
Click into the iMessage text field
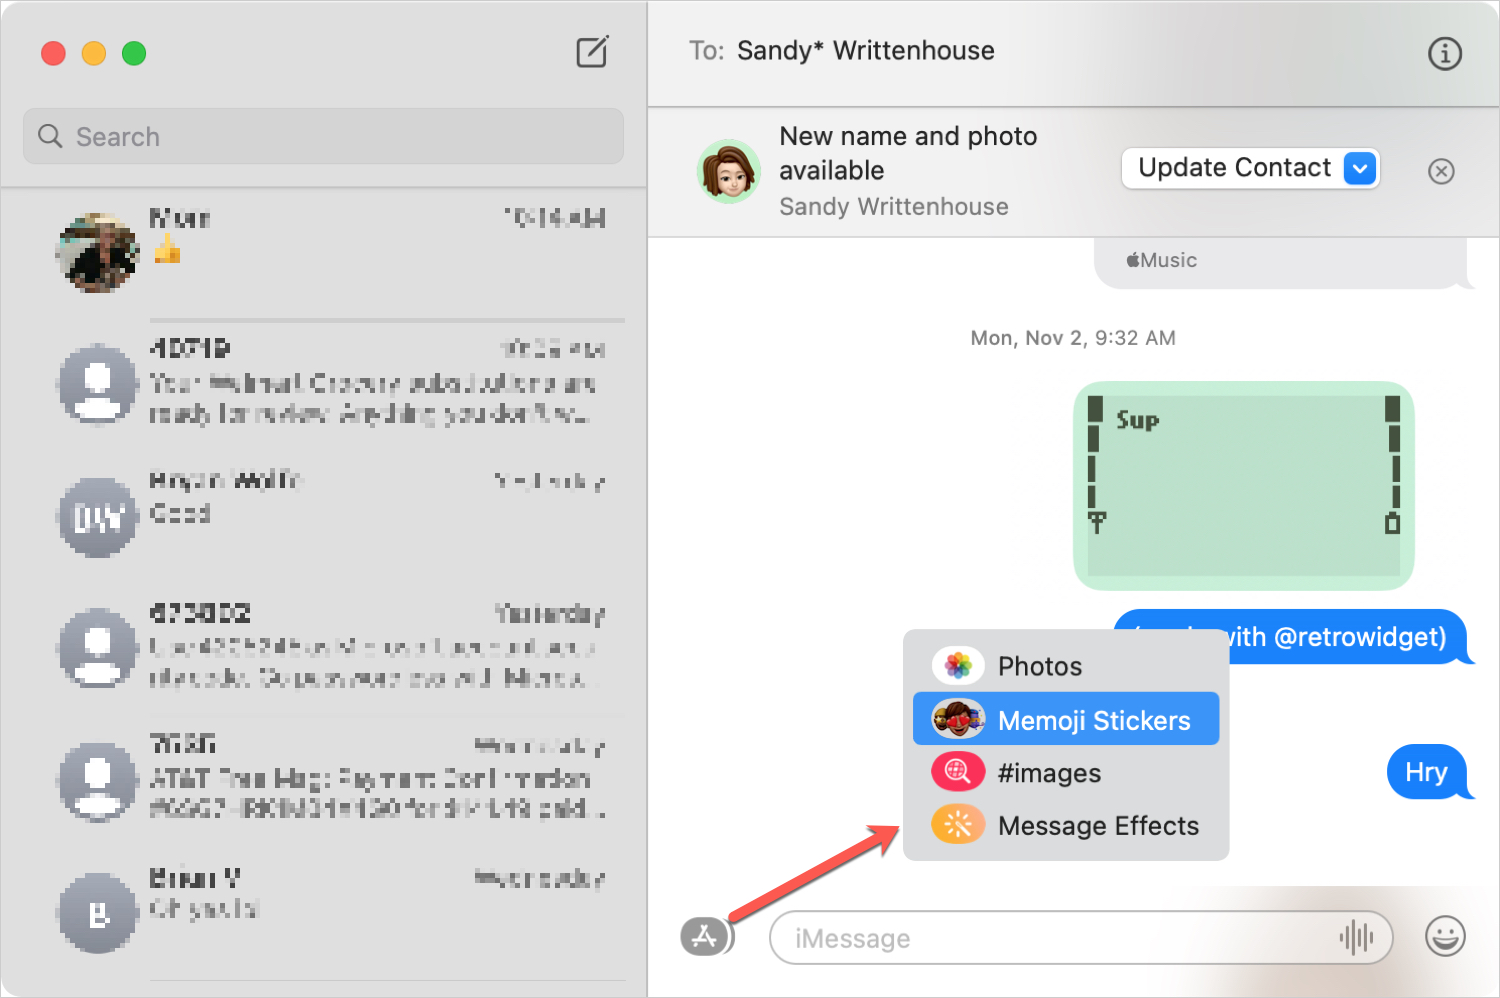(1080, 937)
